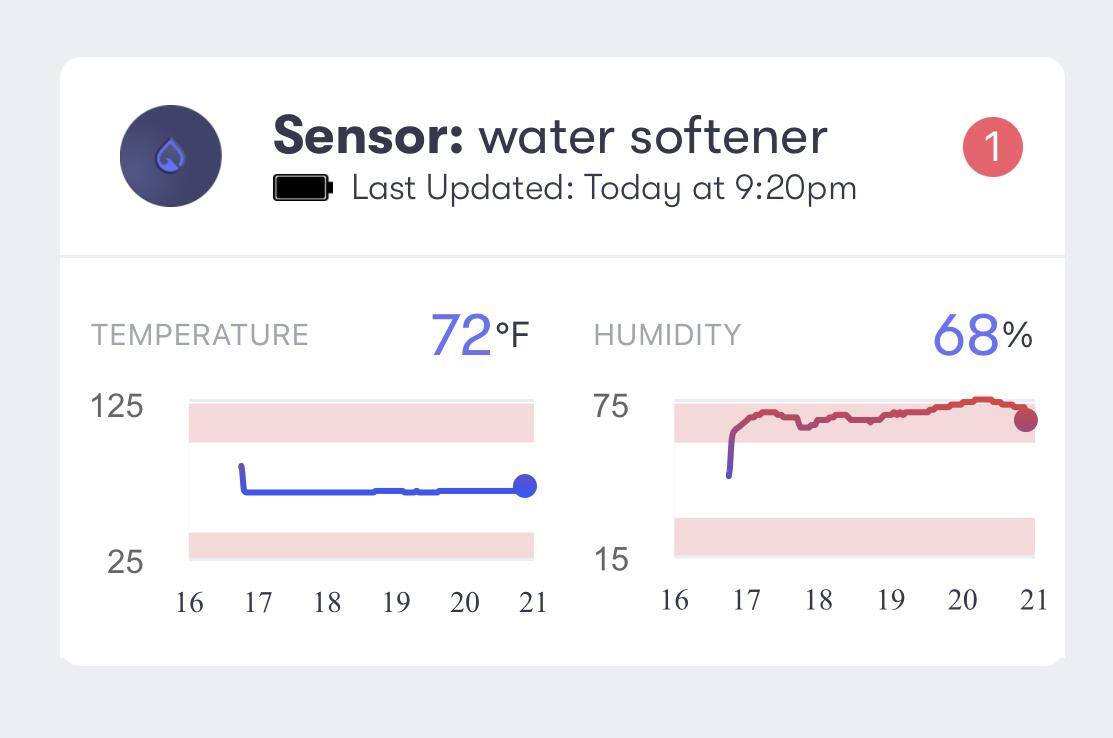This screenshot has width=1113, height=738.
Task: Click the 68% humidity reading
Action: [981, 335]
